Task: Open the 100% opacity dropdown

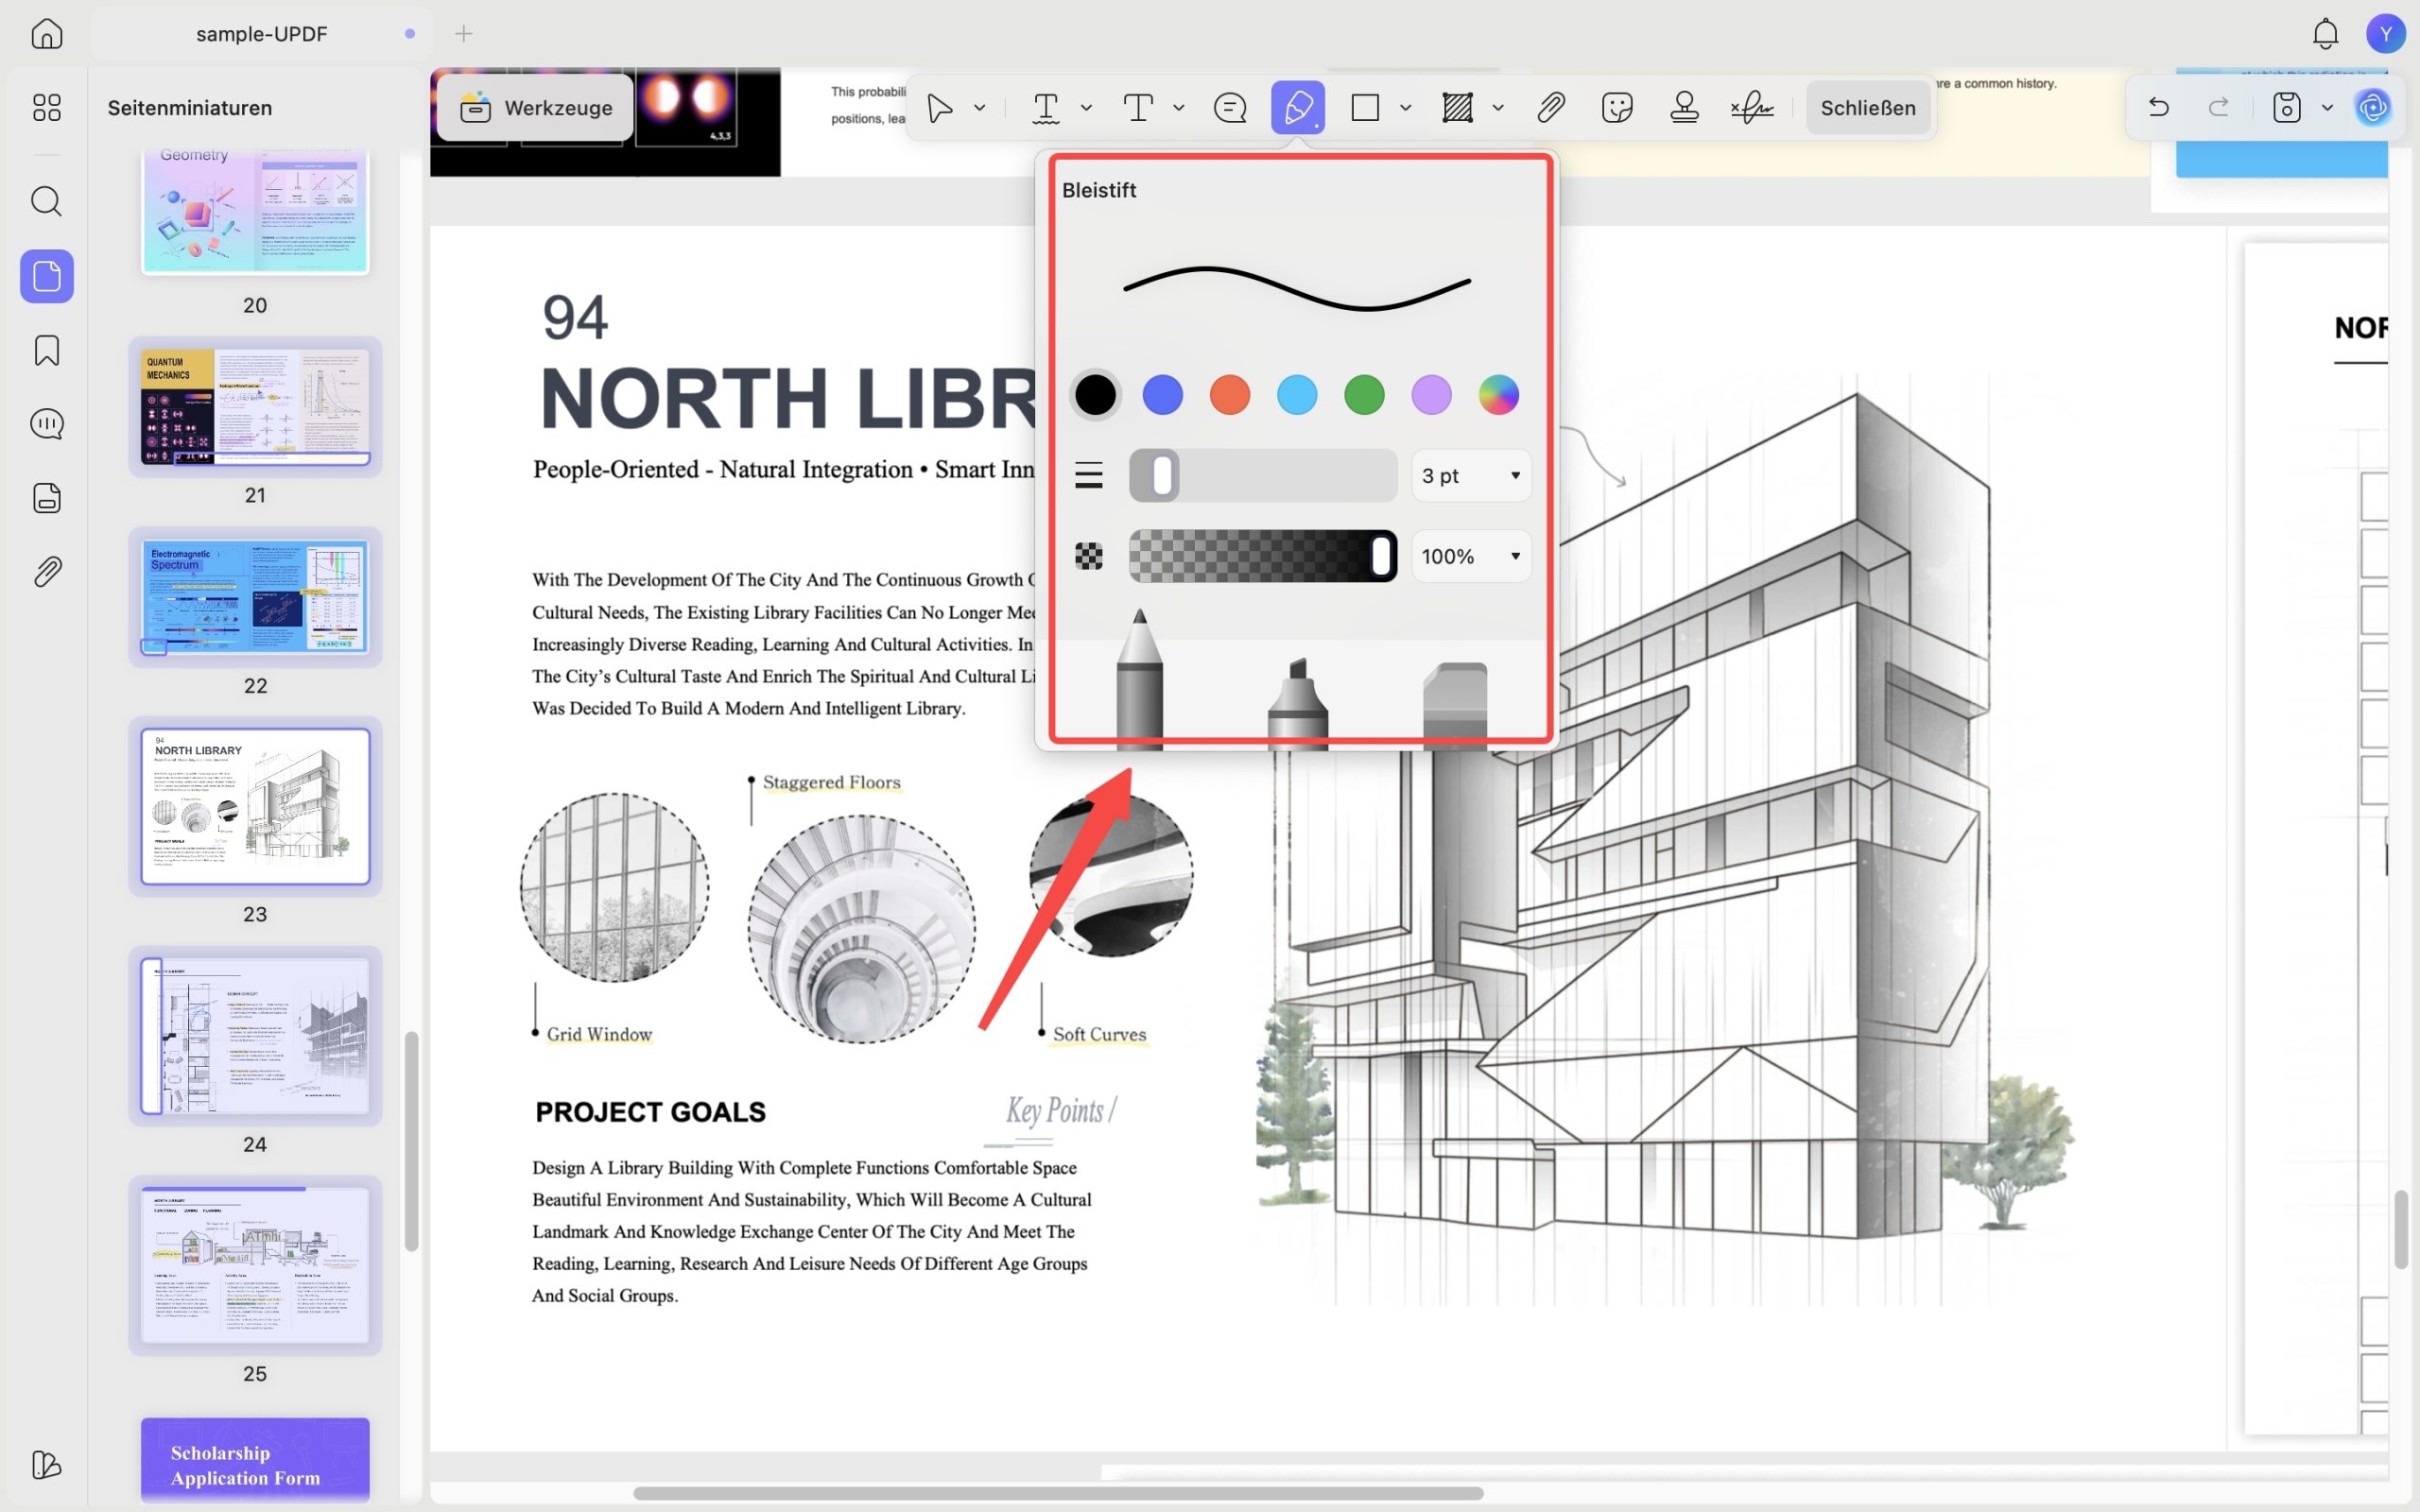Action: click(x=1471, y=556)
